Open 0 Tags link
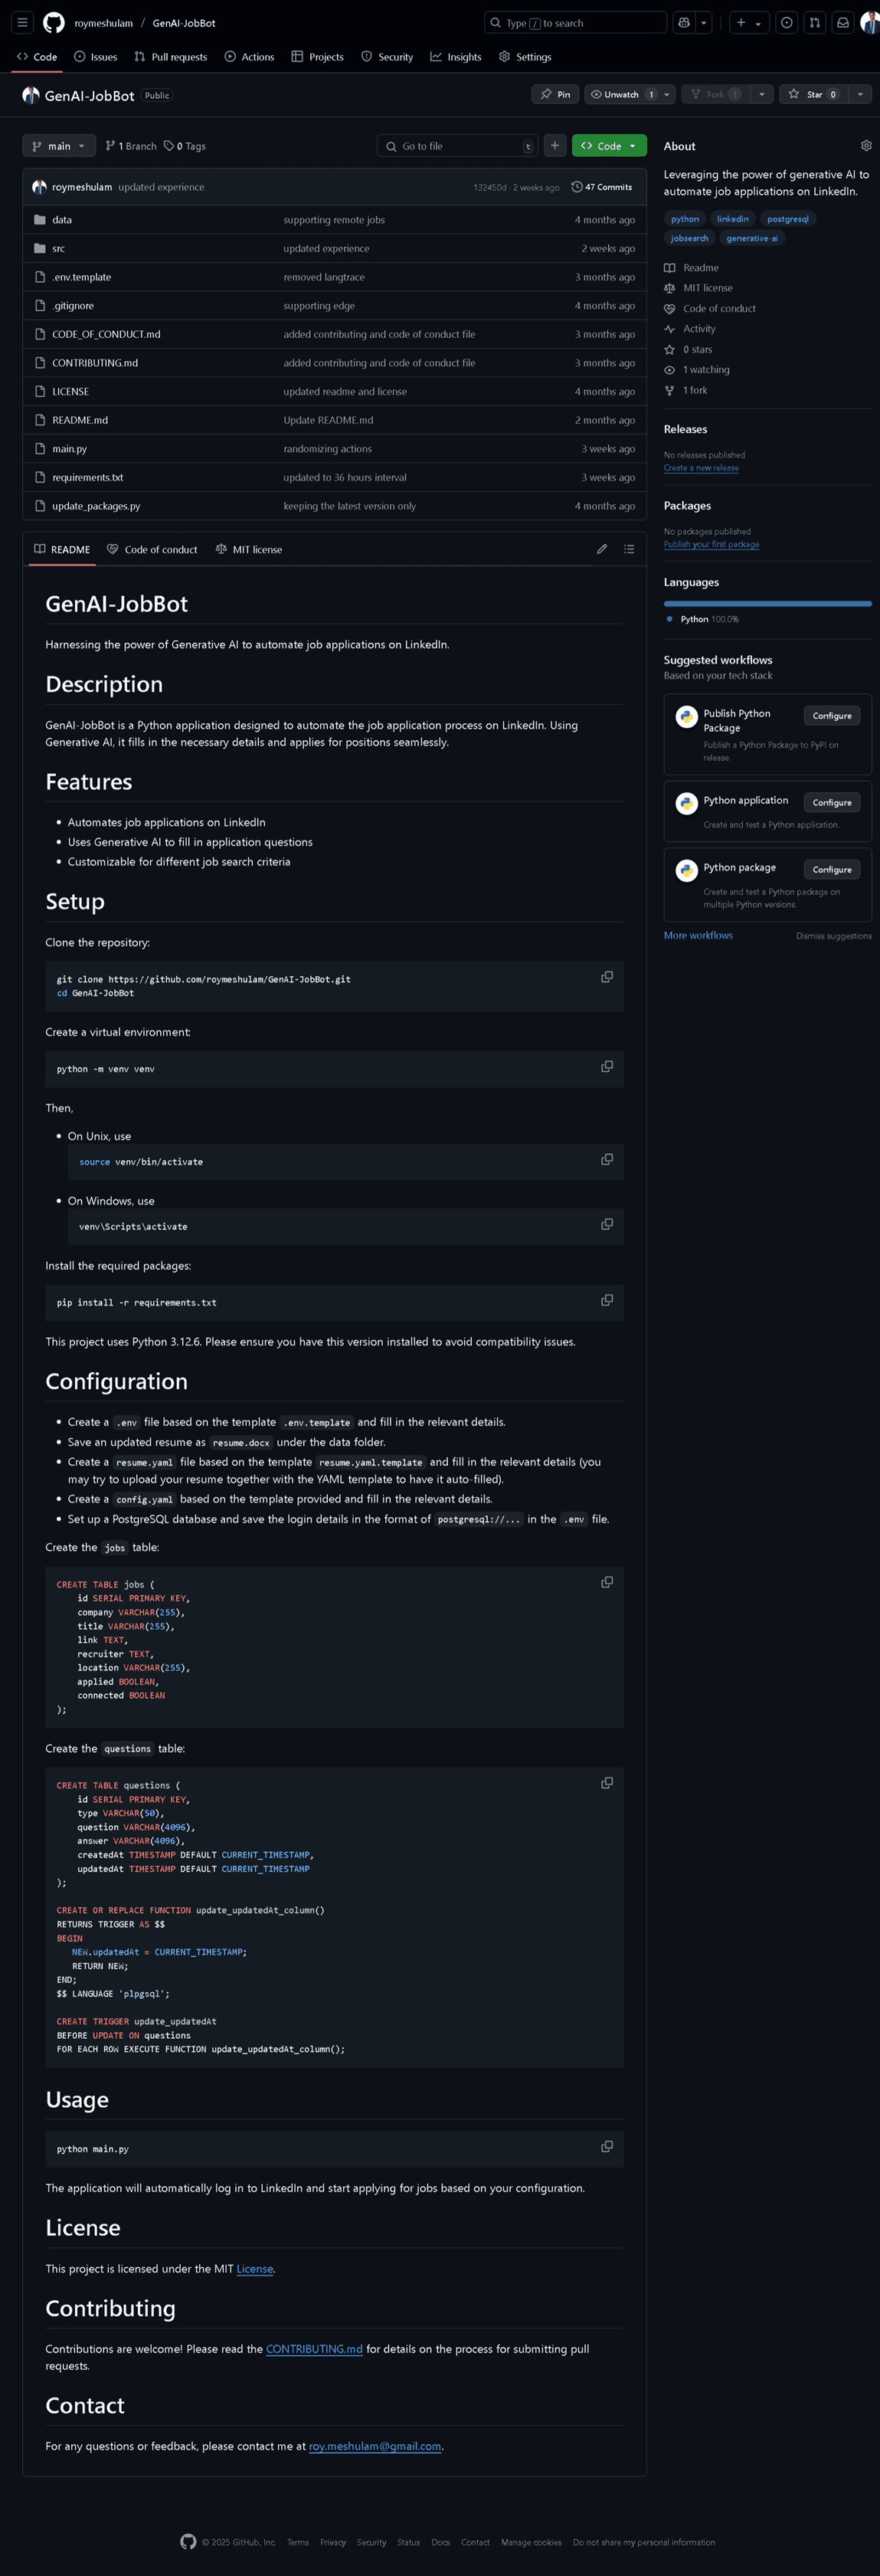This screenshot has width=880, height=2576. [185, 146]
